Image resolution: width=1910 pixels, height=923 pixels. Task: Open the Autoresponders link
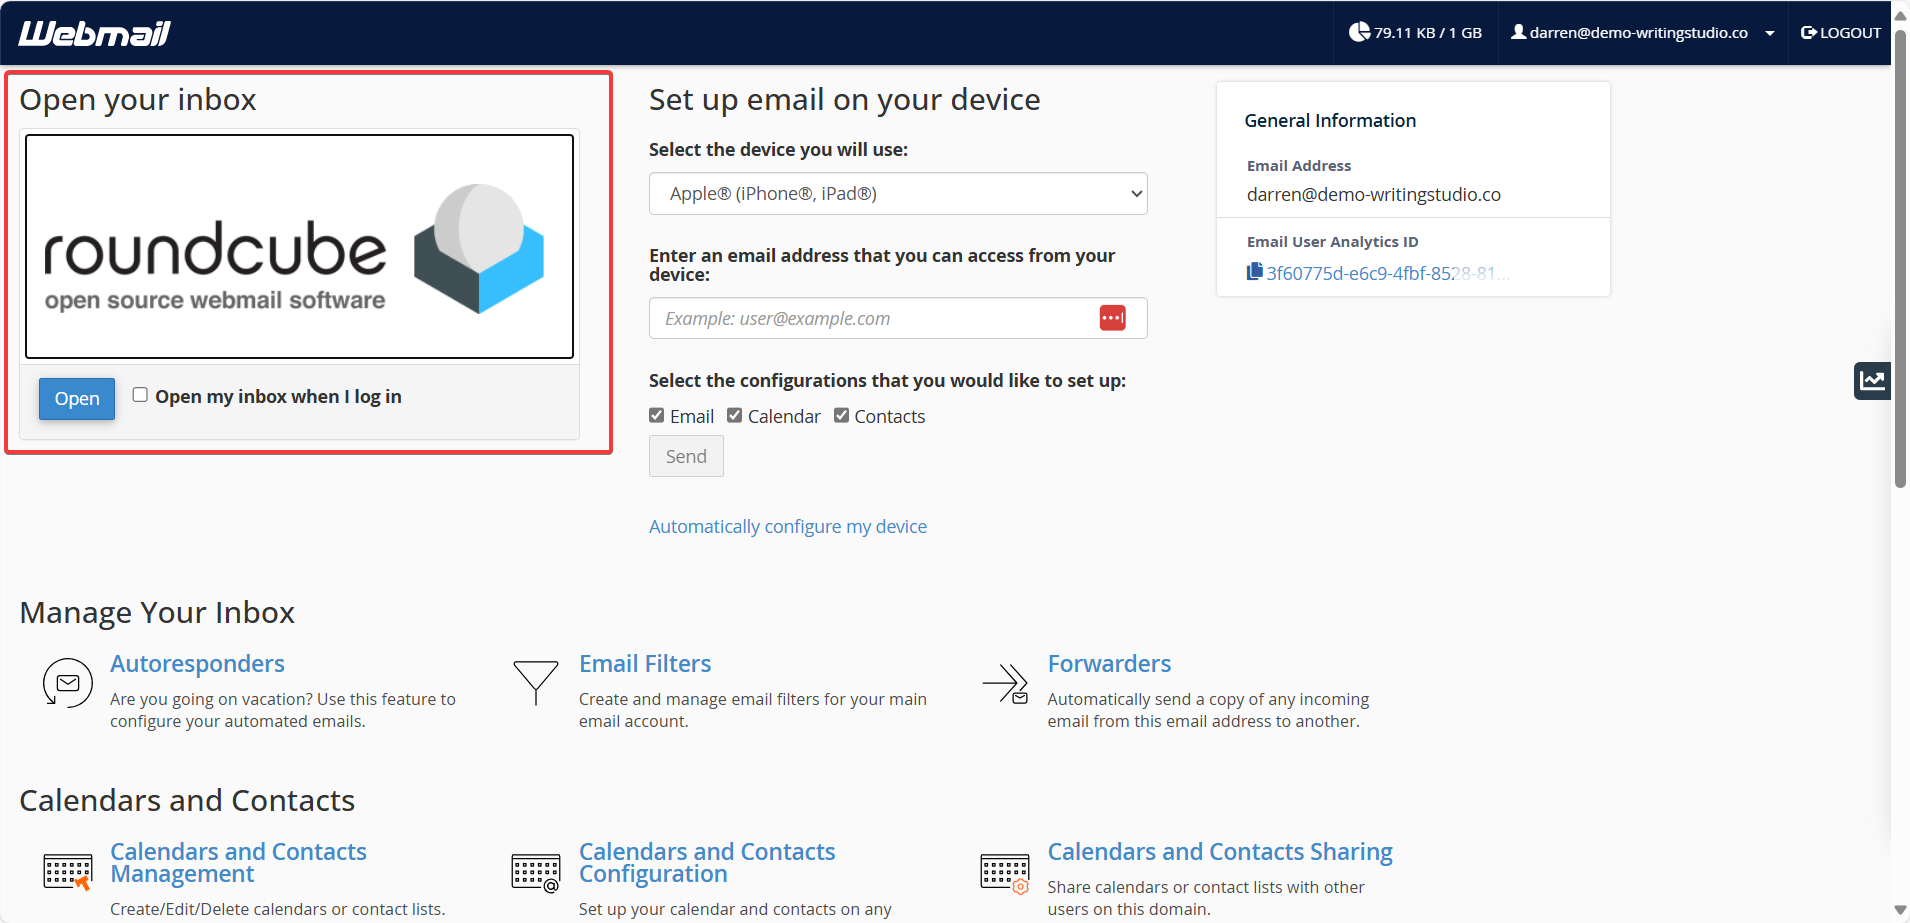pos(197,663)
